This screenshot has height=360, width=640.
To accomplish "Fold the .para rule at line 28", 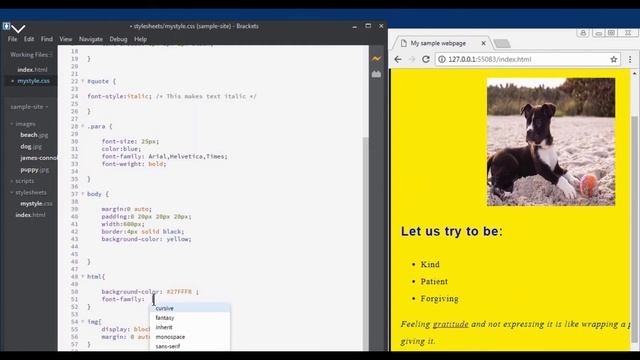I will pyautogui.click(x=82, y=126).
